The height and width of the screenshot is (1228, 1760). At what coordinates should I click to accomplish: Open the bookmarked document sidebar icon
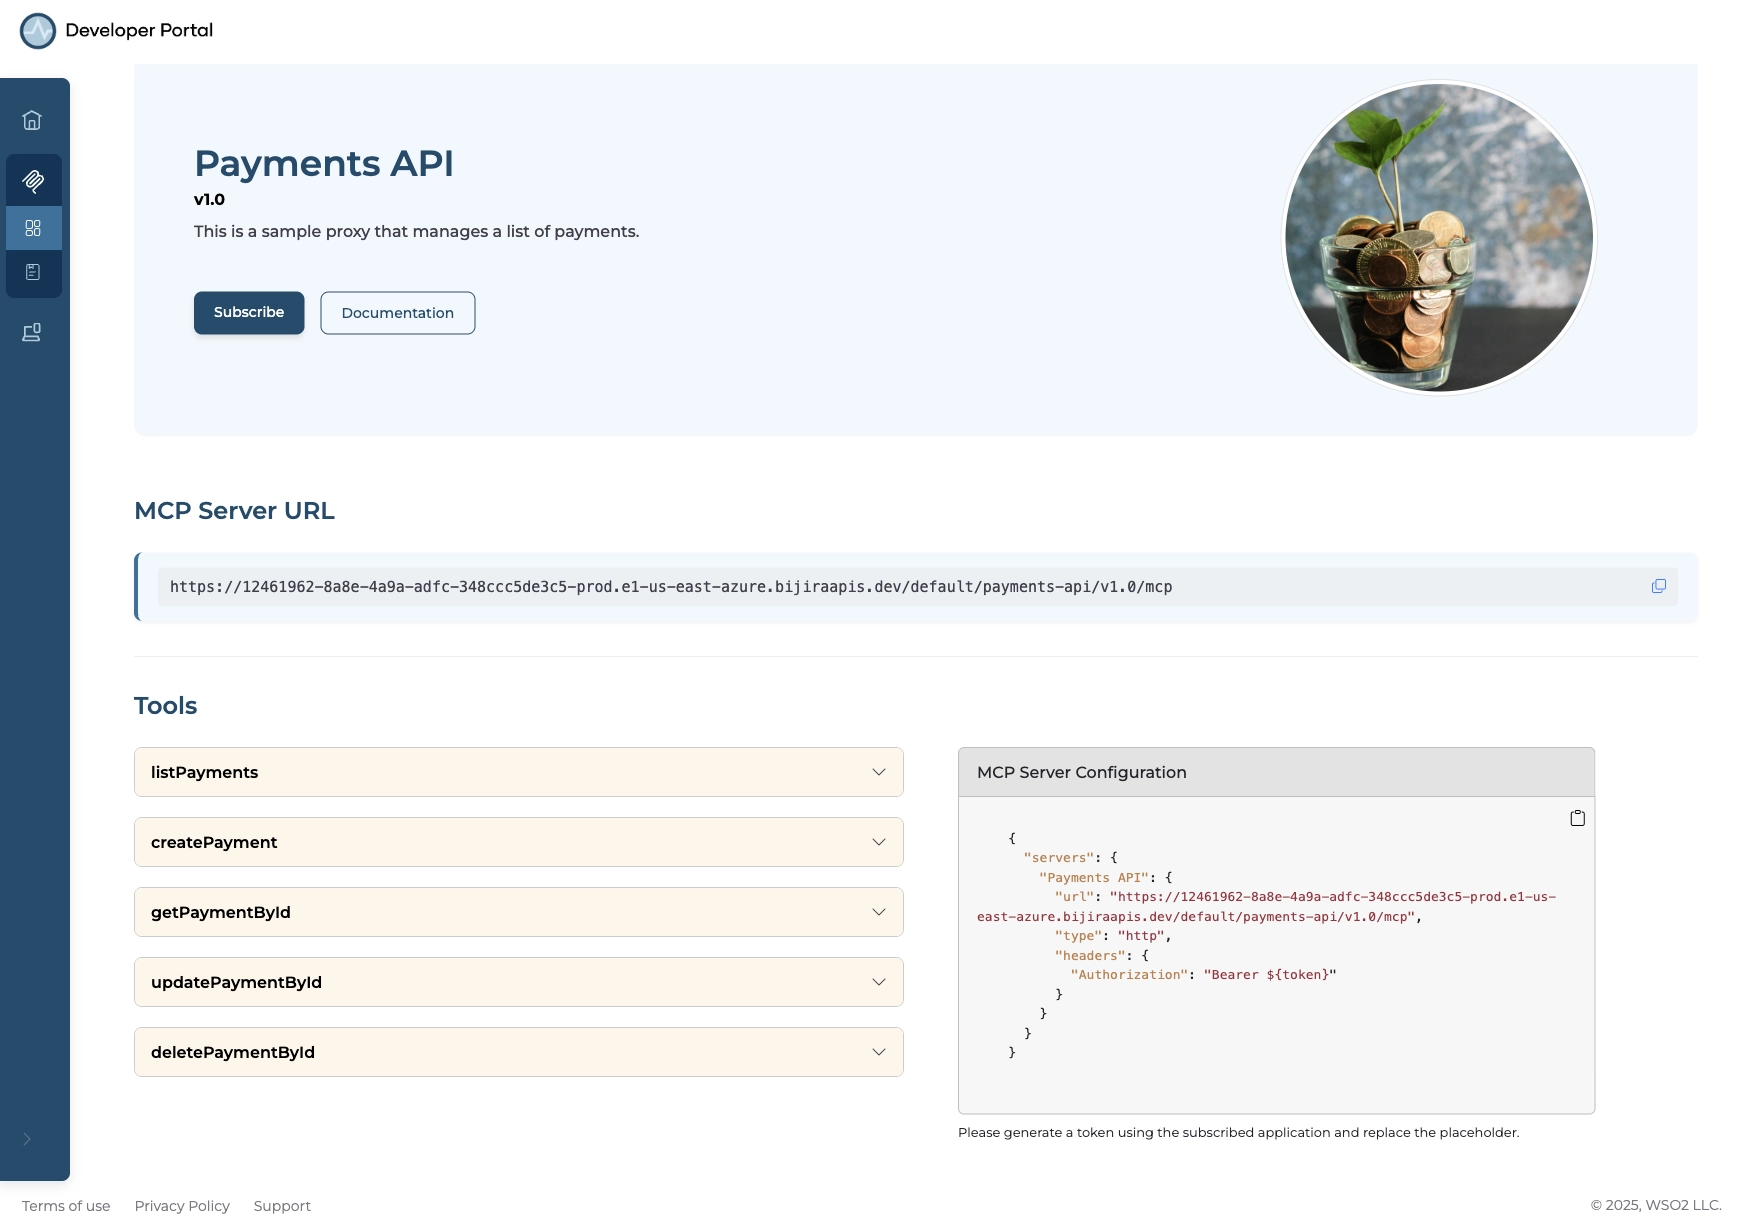[33, 272]
